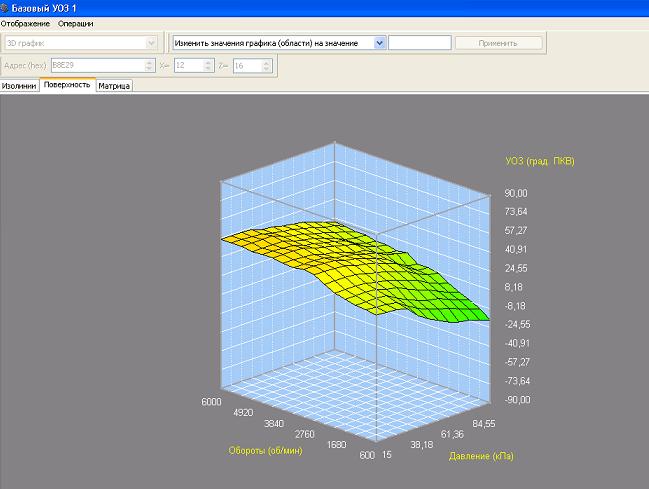The height and width of the screenshot is (489, 649).
Task: Expand the Изменить значения графика dropdown
Action: coord(380,43)
